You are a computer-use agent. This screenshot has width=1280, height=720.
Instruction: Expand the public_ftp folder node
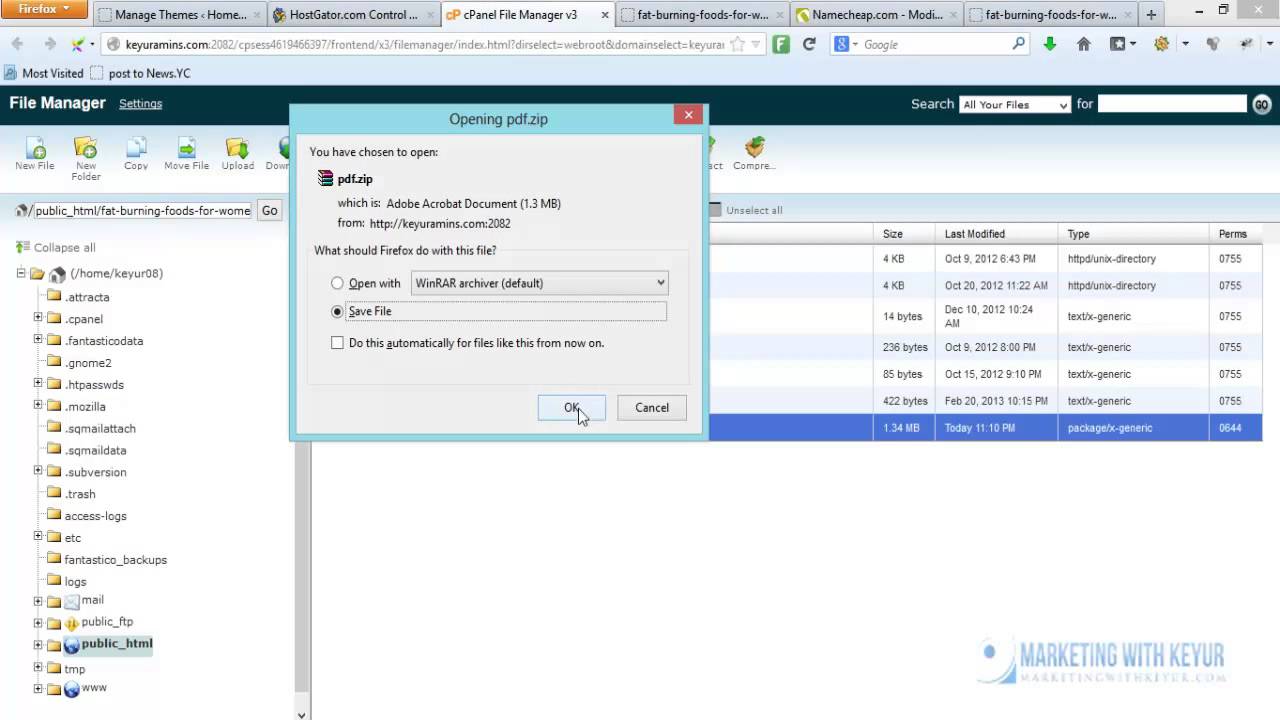[38, 623]
